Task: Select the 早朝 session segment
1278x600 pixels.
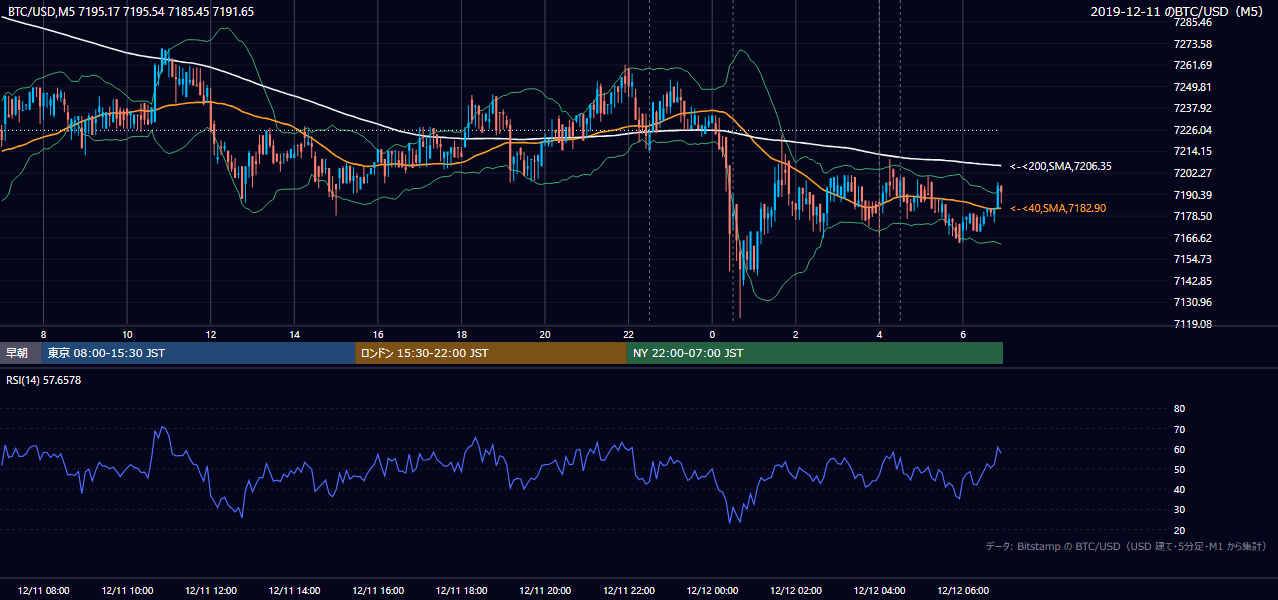Action: click(x=20, y=353)
